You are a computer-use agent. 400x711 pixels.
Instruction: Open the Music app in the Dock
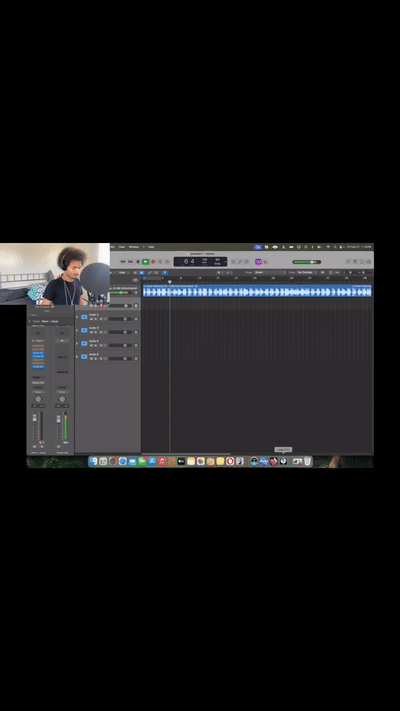(162, 461)
